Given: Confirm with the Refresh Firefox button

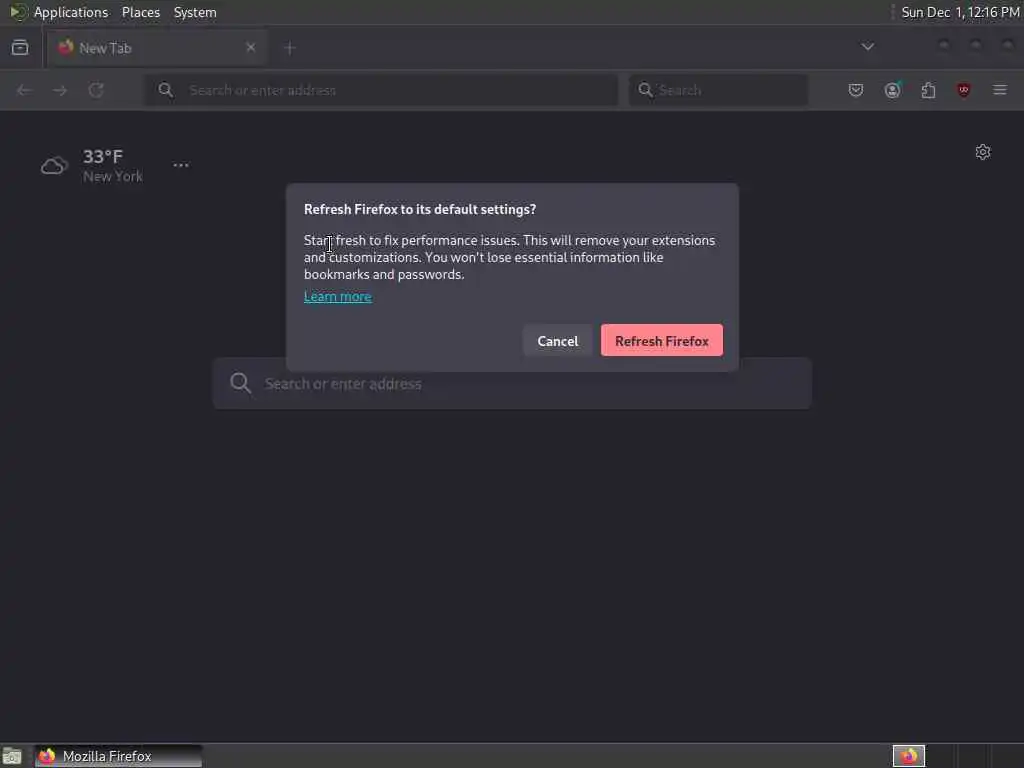Looking at the screenshot, I should pos(662,340).
